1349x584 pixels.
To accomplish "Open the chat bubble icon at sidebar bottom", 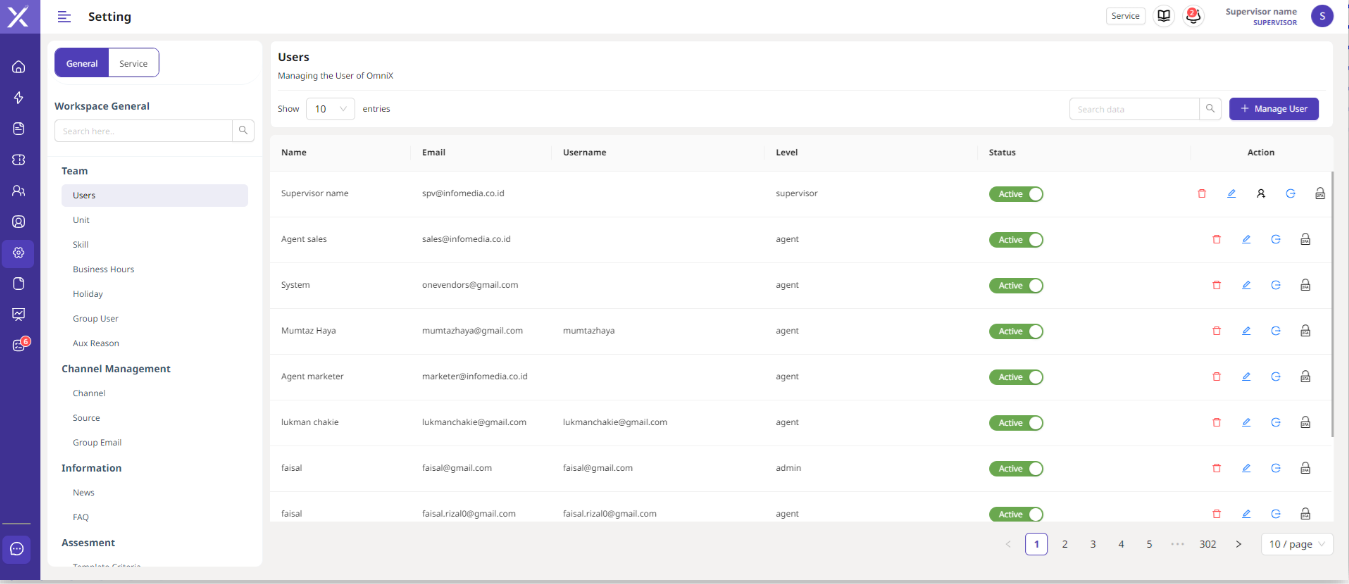I will pos(17,548).
